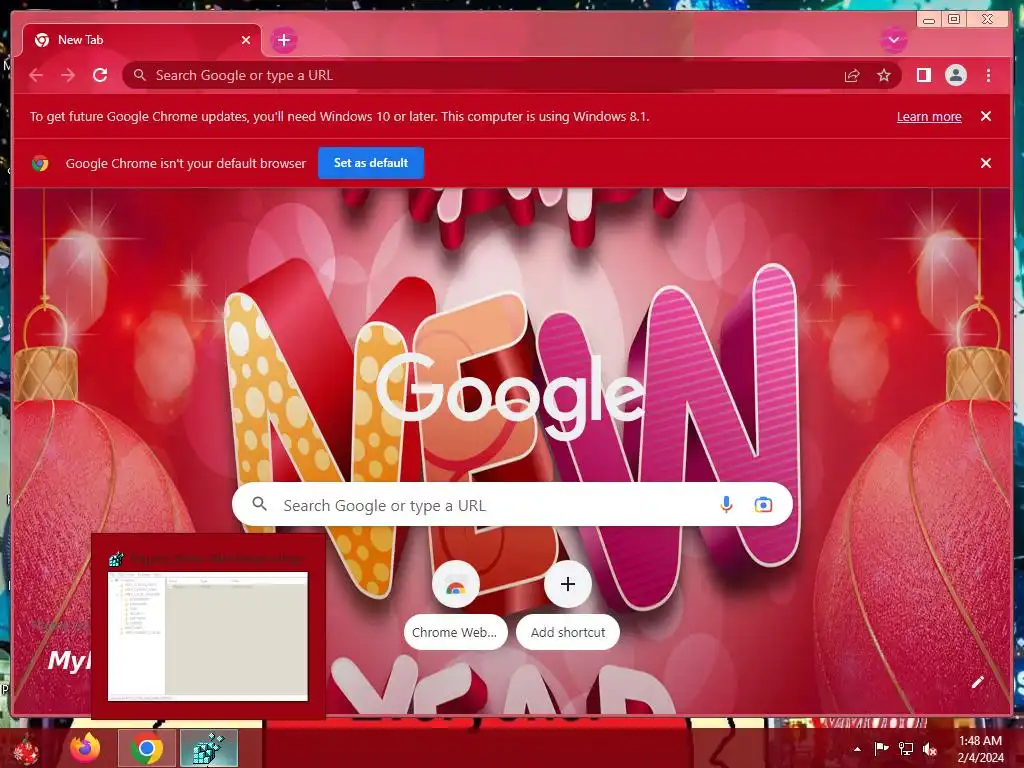Viewport: 1024px width, 768px height.
Task: Click the search magnifier in the address bar
Action: pyautogui.click(x=140, y=75)
